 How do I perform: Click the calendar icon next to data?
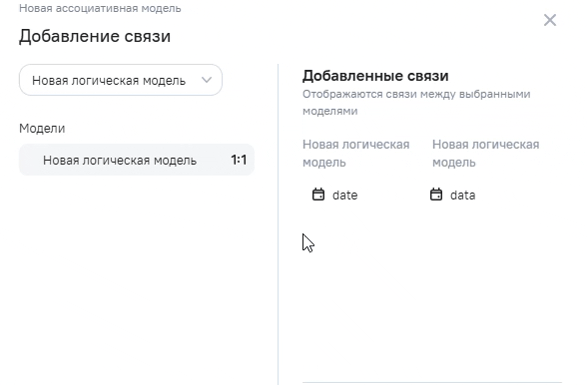(x=436, y=194)
